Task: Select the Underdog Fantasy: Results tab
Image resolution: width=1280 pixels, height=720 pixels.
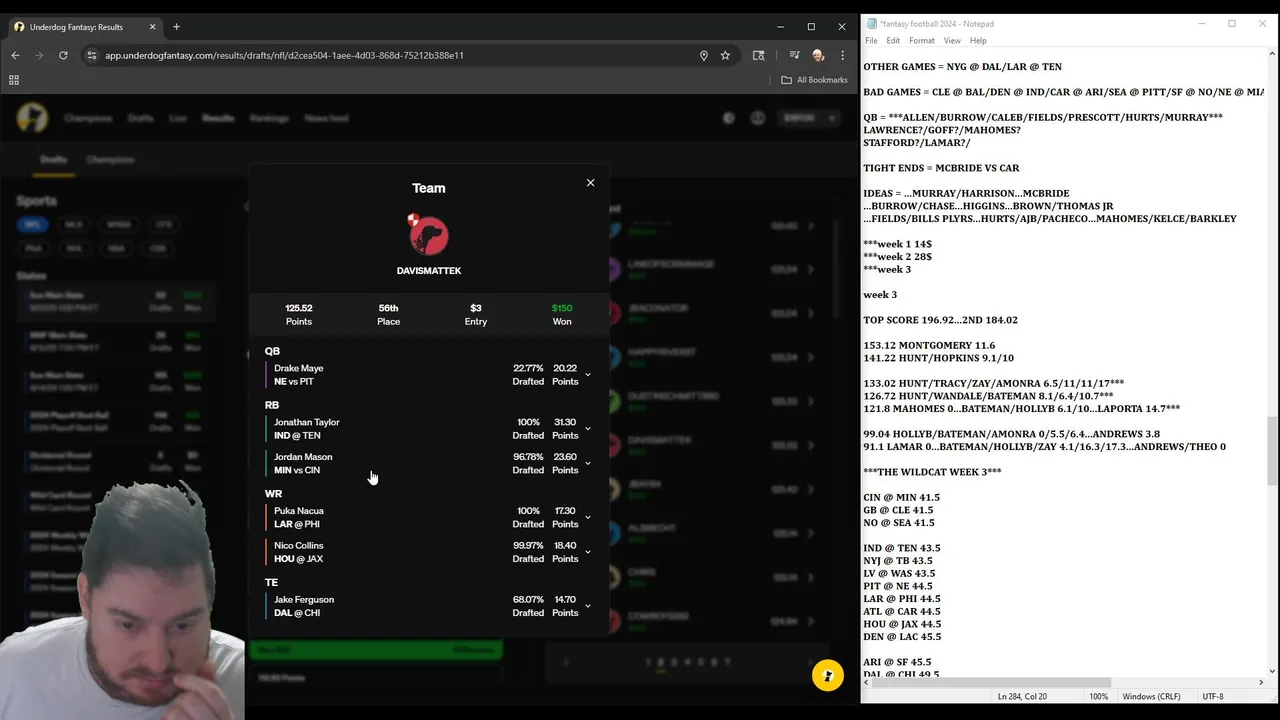Action: point(85,27)
